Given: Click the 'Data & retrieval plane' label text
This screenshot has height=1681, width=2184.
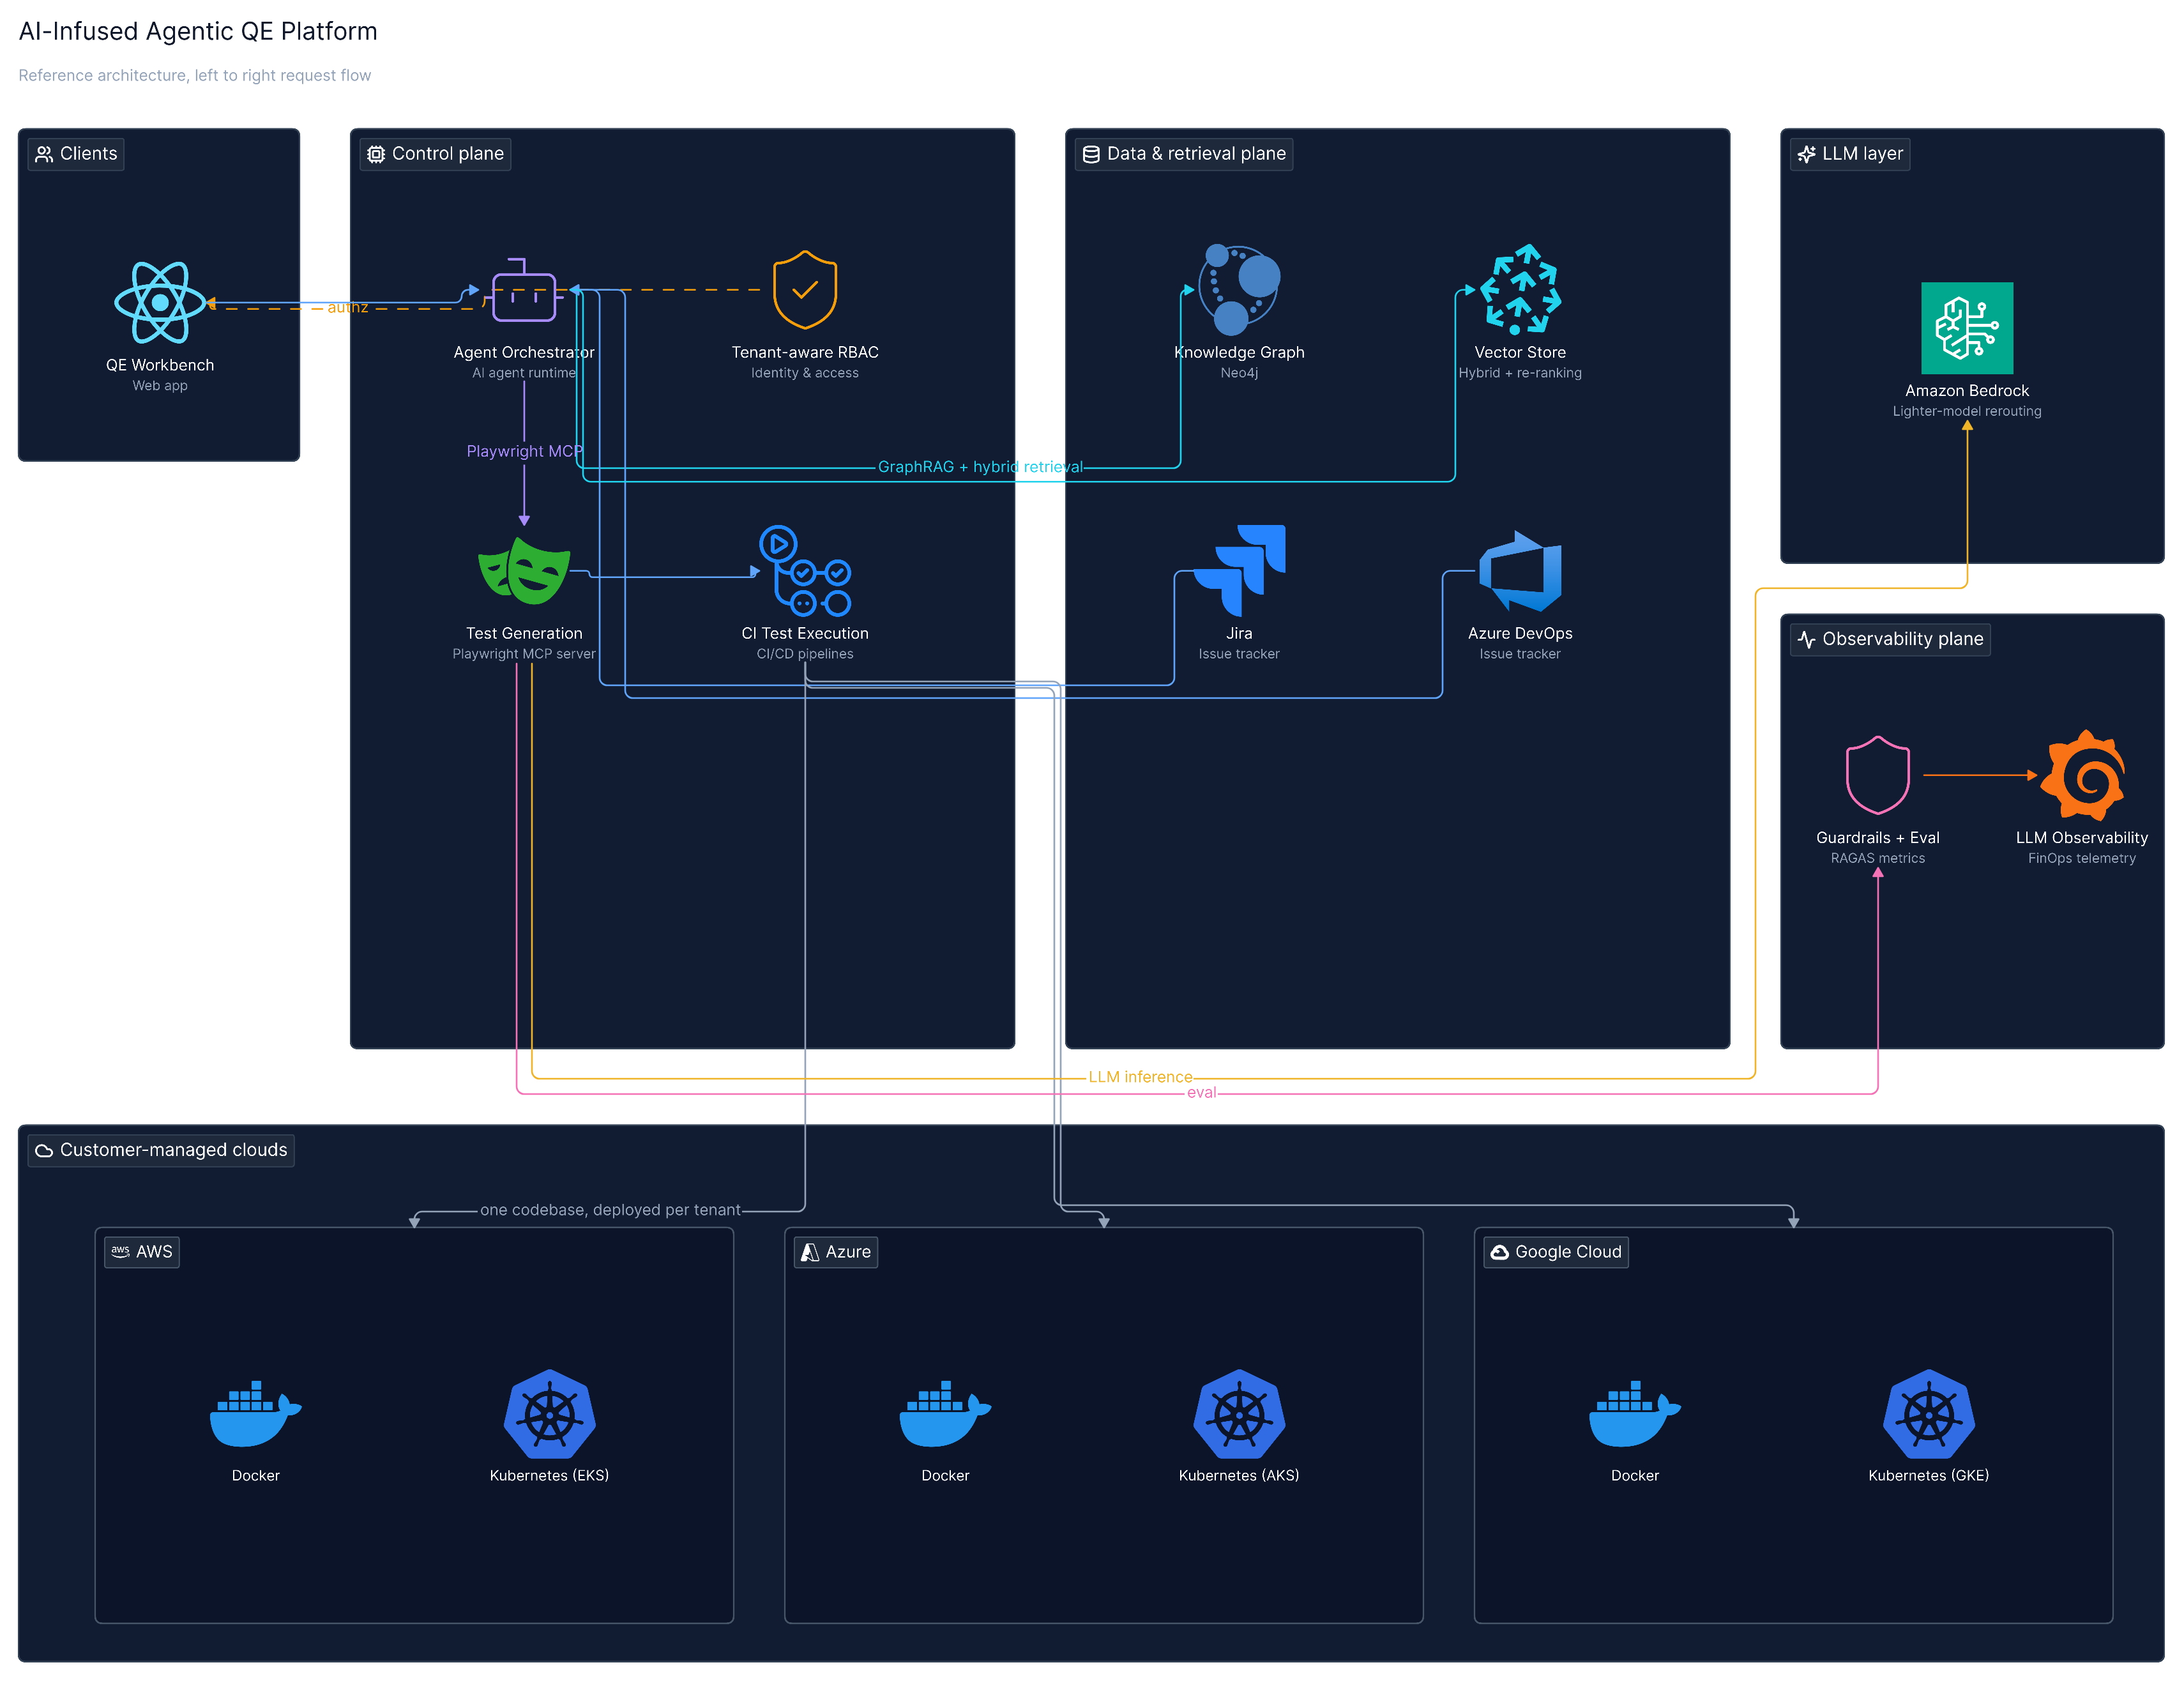Looking at the screenshot, I should [x=1196, y=153].
